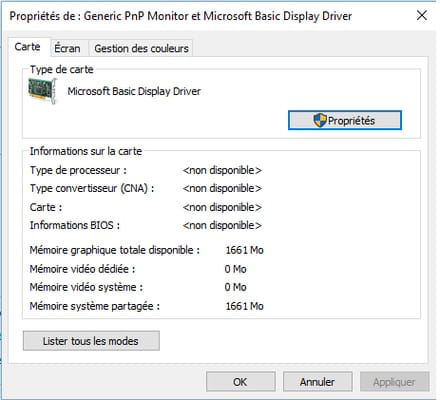440x400 pixels.
Task: Click the Mémoire système partagée value
Action: [244, 306]
